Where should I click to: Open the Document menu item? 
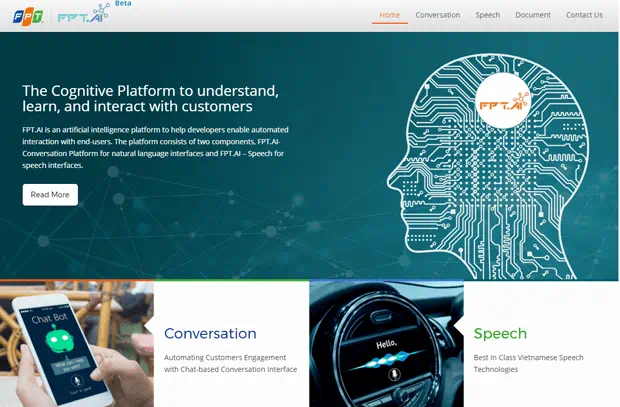(x=533, y=15)
